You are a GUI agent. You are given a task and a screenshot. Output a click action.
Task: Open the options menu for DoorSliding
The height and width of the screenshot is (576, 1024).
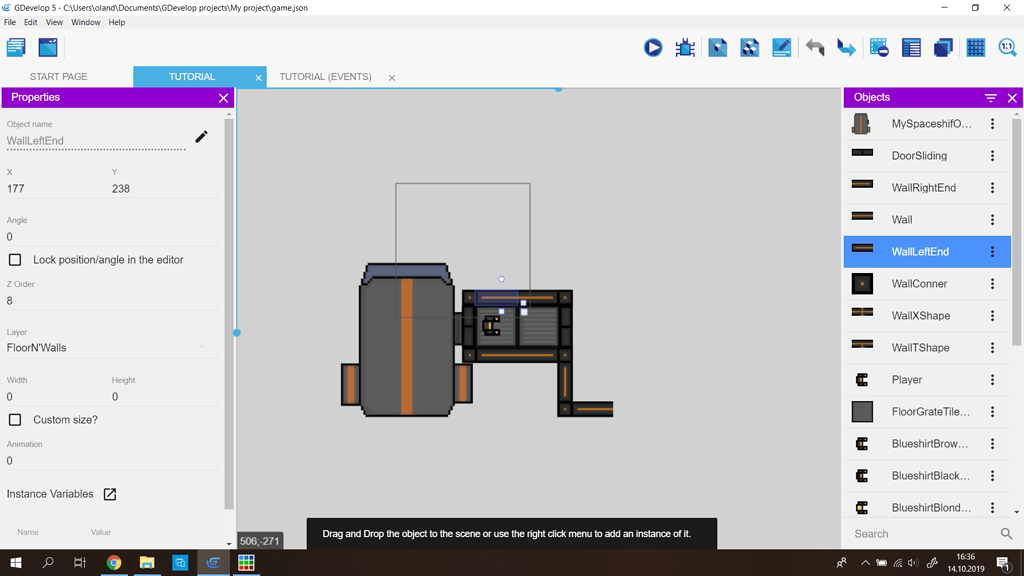[x=993, y=155]
